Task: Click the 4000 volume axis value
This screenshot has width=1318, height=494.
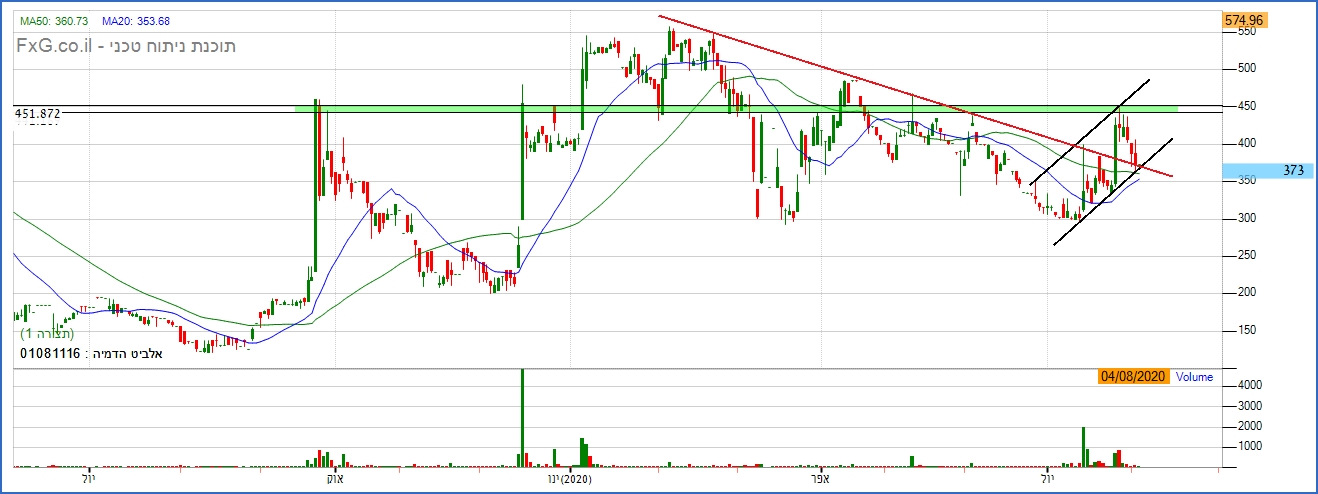Action: point(1248,385)
